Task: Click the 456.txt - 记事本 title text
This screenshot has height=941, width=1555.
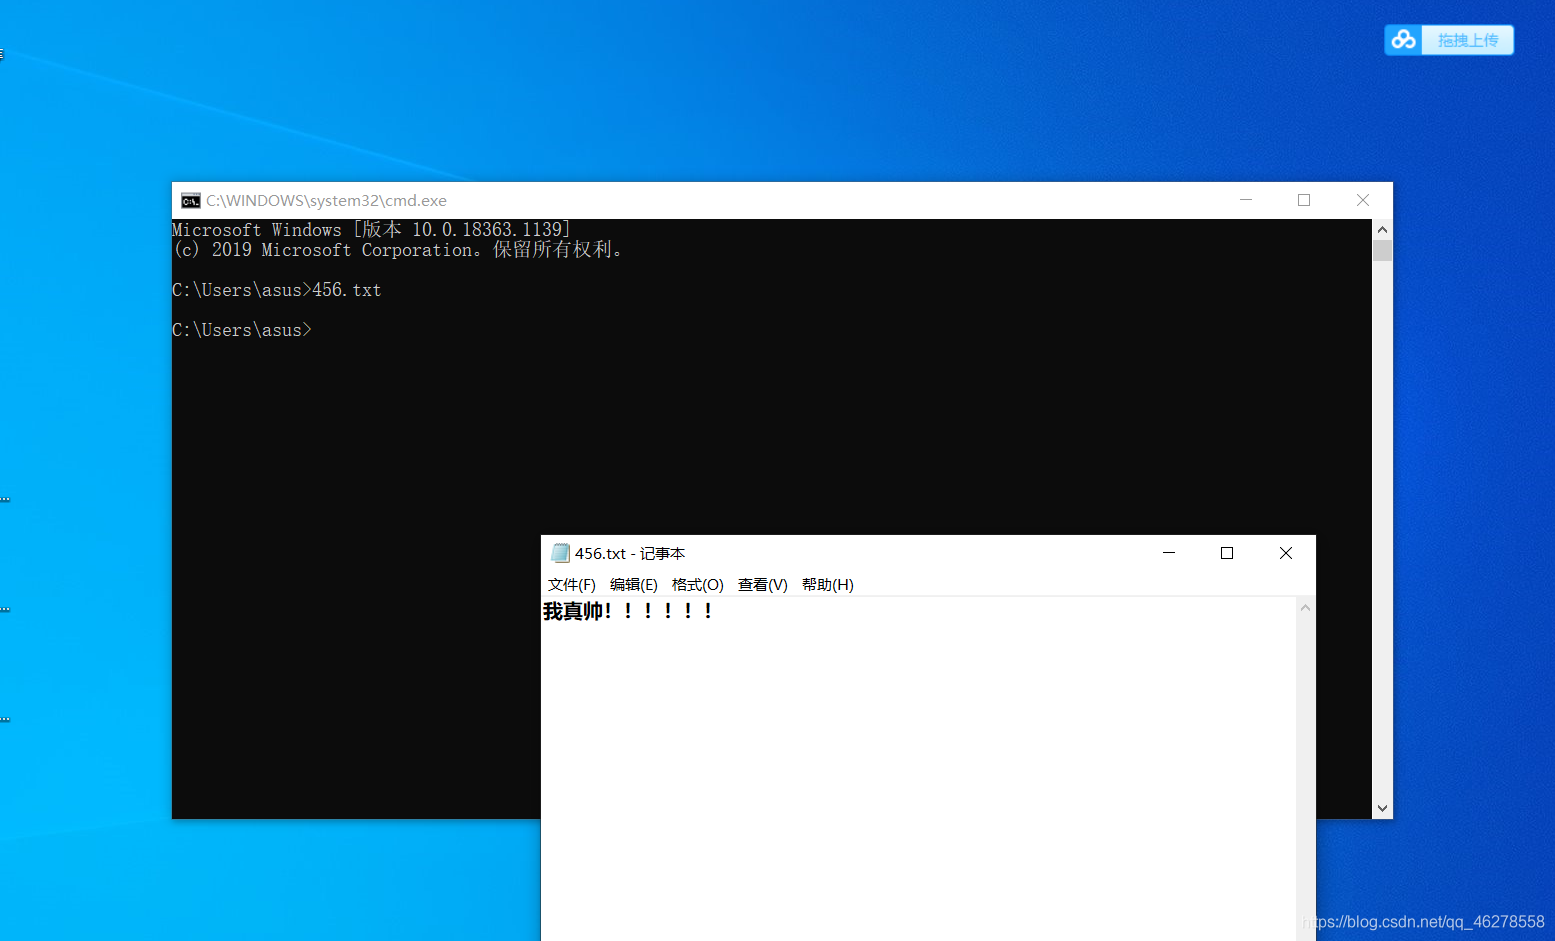Action: tap(630, 553)
